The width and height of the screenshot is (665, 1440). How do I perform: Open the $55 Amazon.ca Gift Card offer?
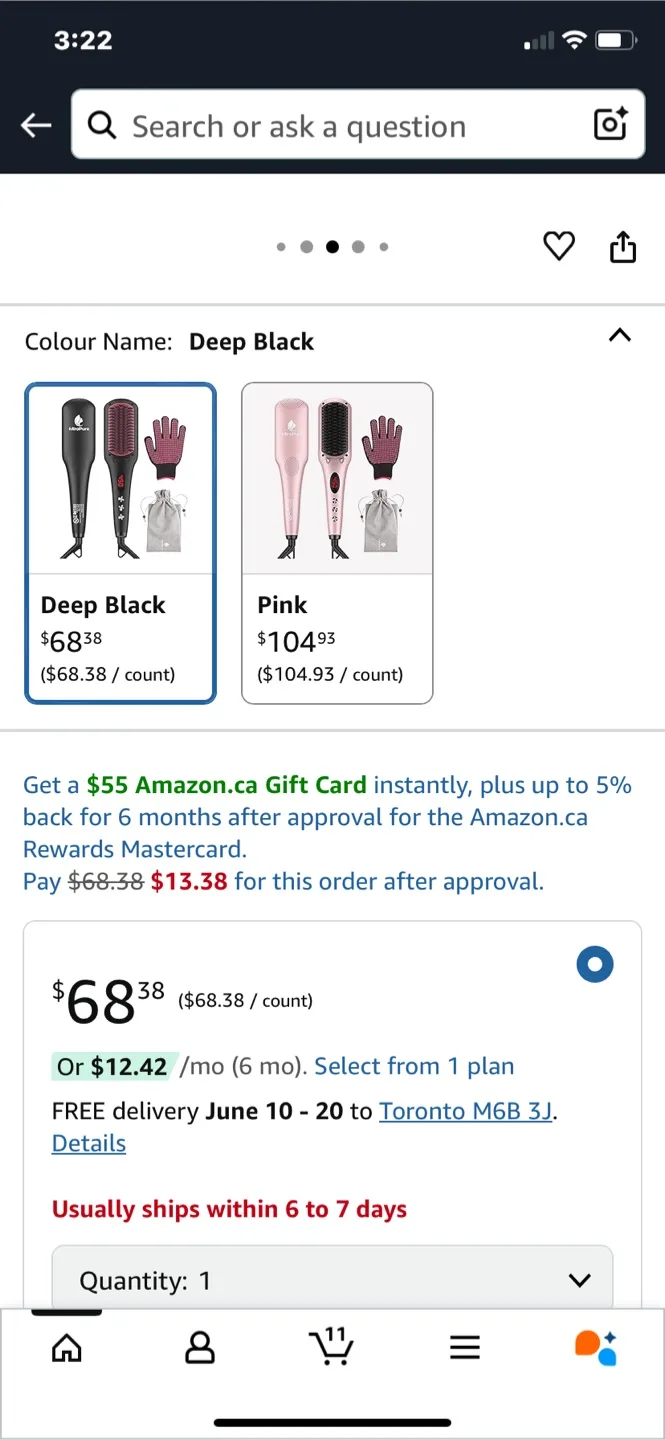[x=226, y=785]
